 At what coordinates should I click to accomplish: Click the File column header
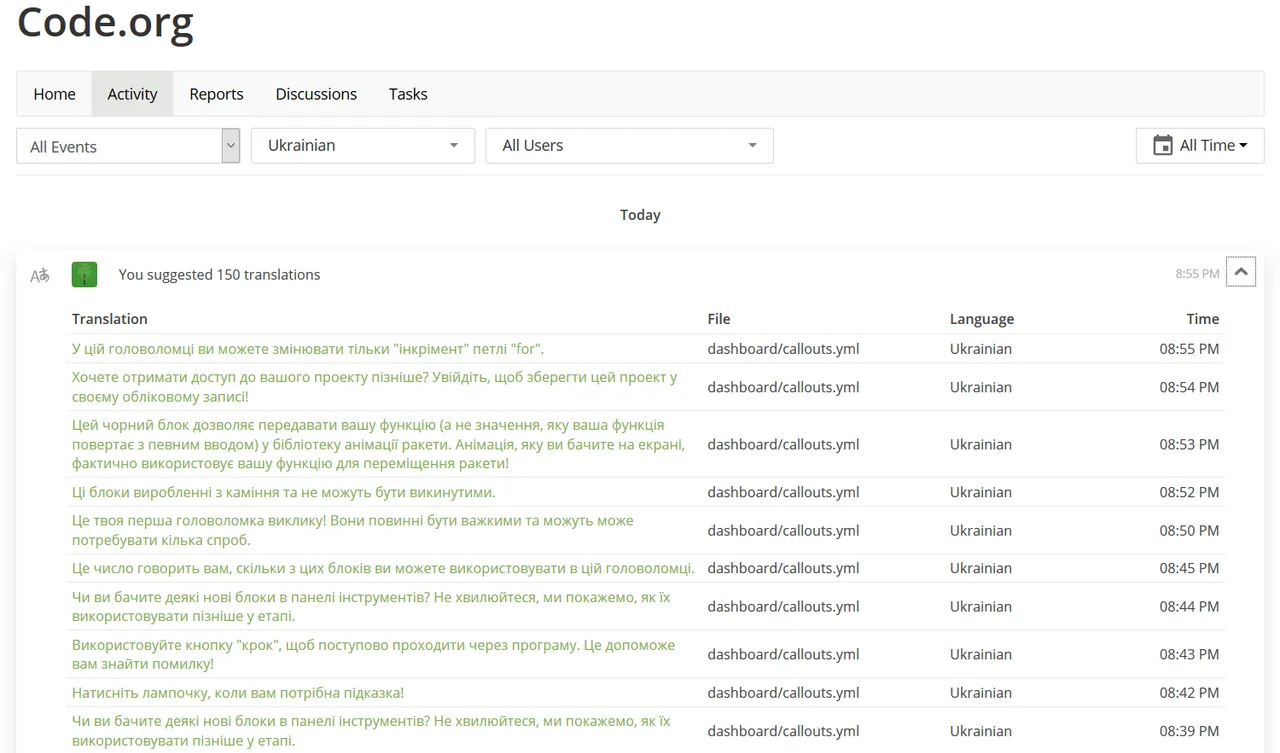coord(719,319)
